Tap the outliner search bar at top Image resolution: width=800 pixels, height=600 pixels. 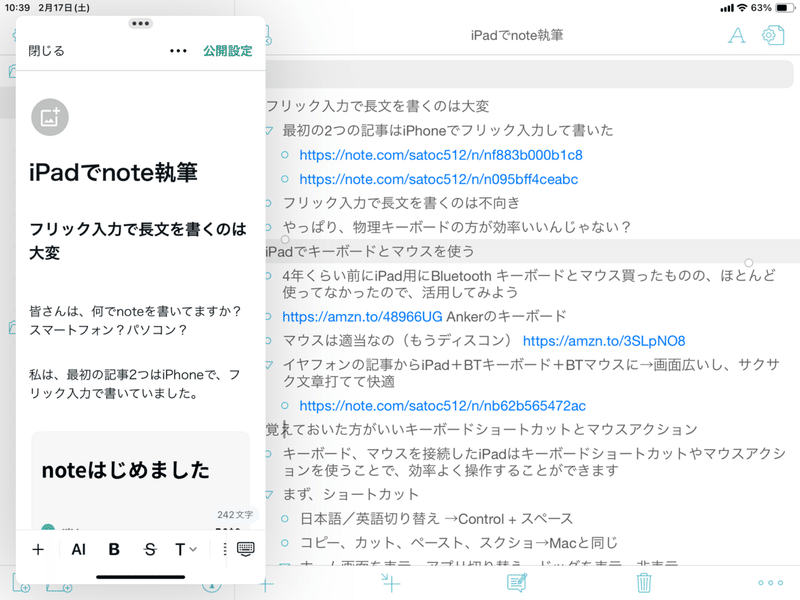coord(530,74)
